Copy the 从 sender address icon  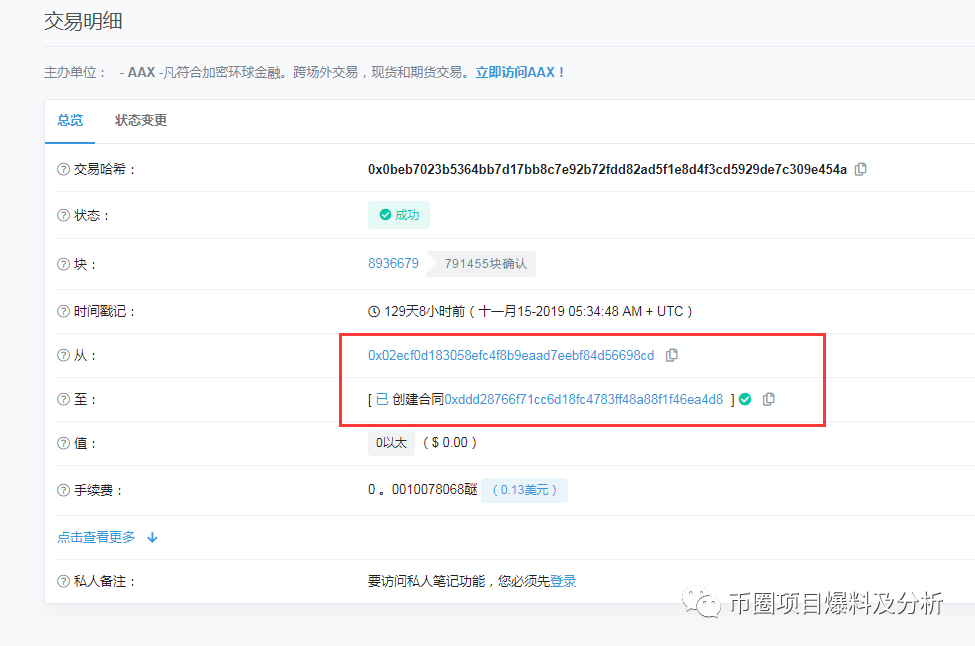672,355
